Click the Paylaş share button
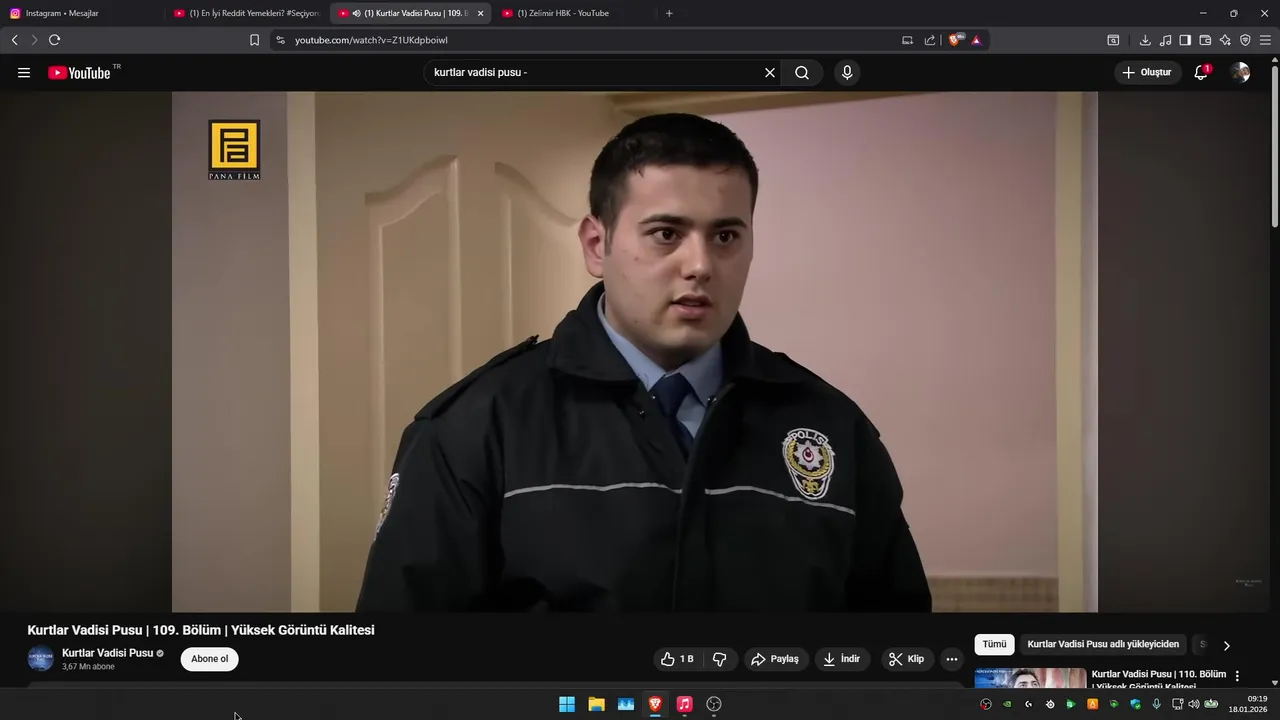1280x720 pixels. point(775,659)
